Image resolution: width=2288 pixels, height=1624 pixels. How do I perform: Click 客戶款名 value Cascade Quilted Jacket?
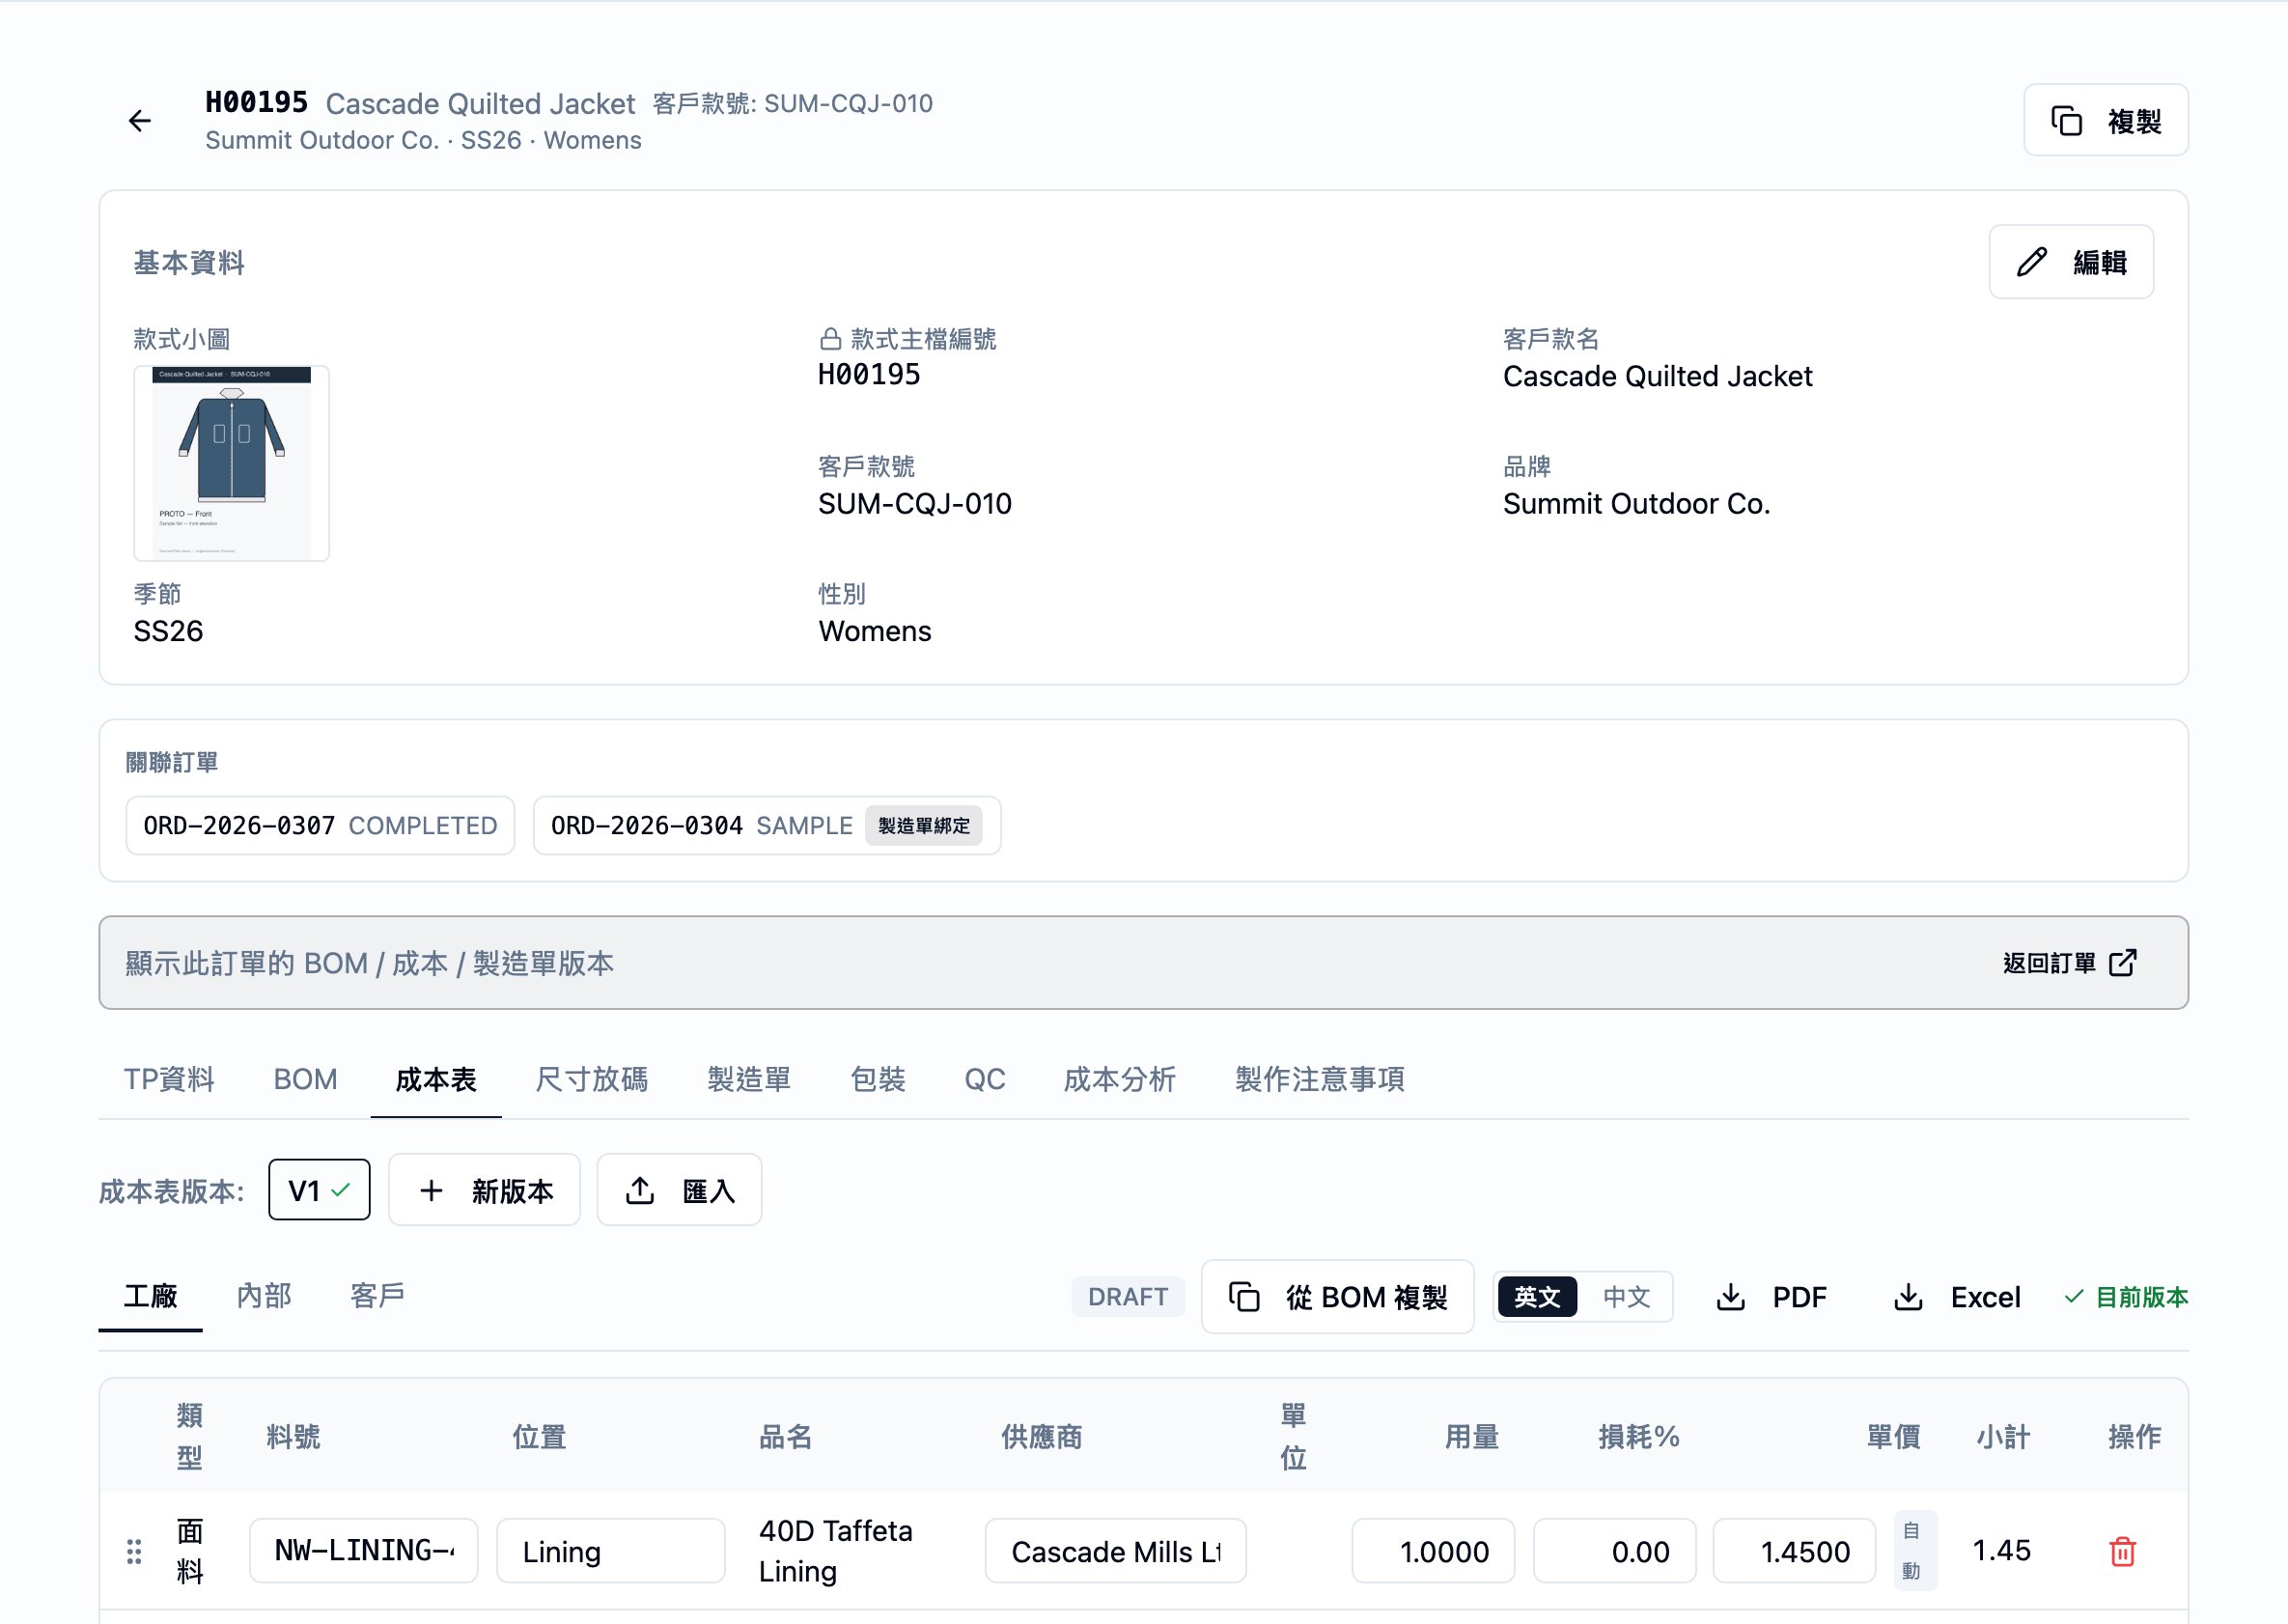(x=1658, y=376)
